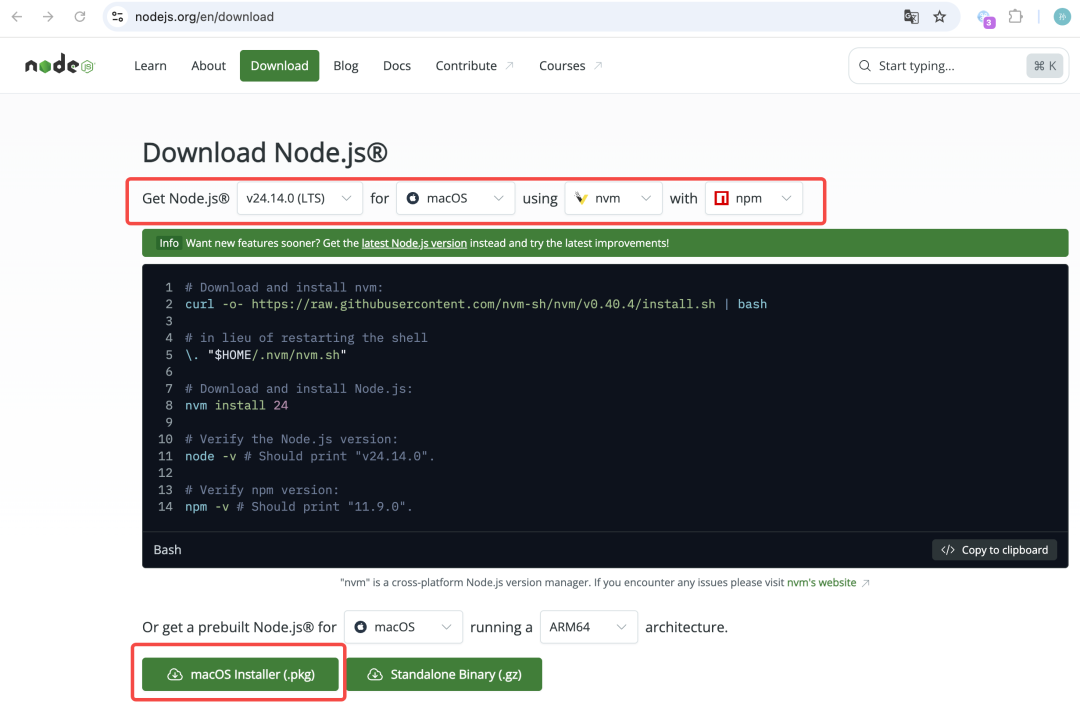Download the macOS Installer (.pkg)
The width and height of the screenshot is (1080, 712).
(241, 674)
